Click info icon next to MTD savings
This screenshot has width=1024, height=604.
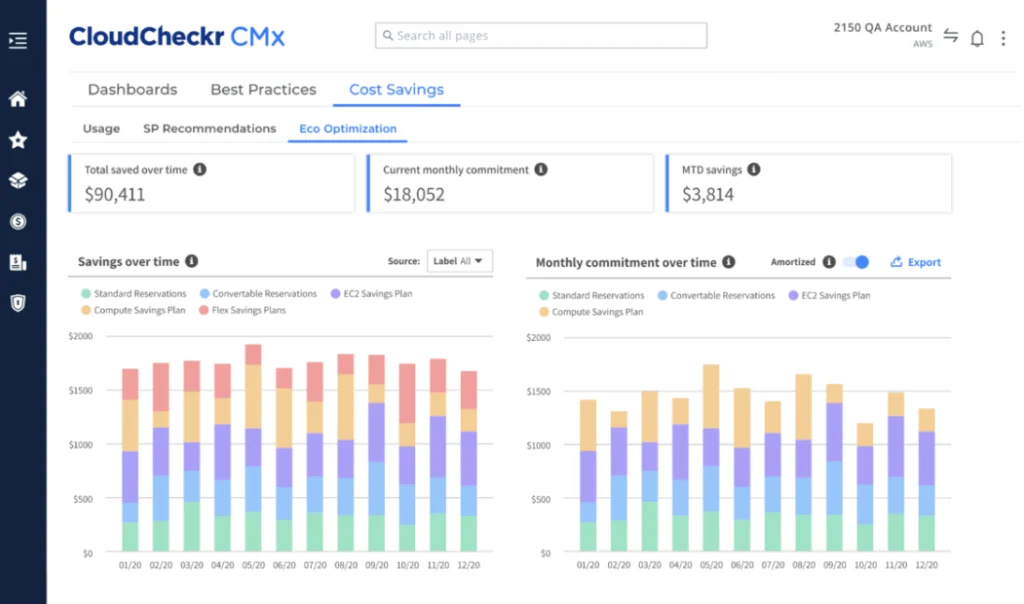[753, 170]
